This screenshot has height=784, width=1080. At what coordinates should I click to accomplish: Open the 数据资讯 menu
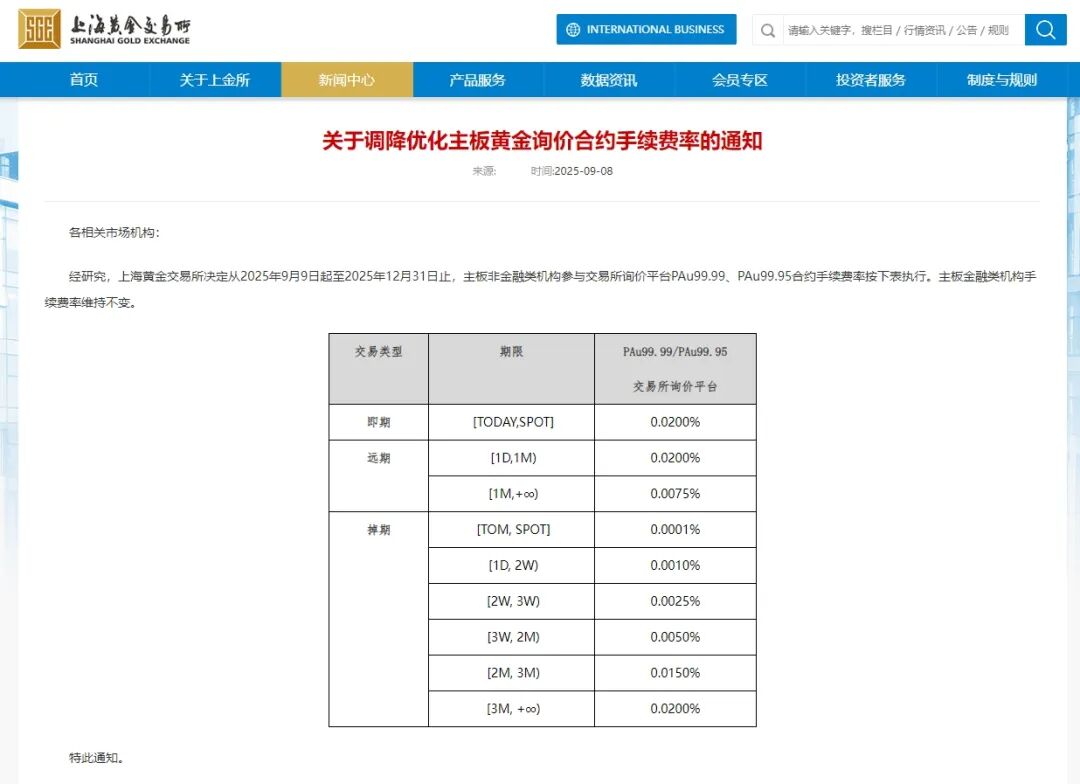[609, 80]
